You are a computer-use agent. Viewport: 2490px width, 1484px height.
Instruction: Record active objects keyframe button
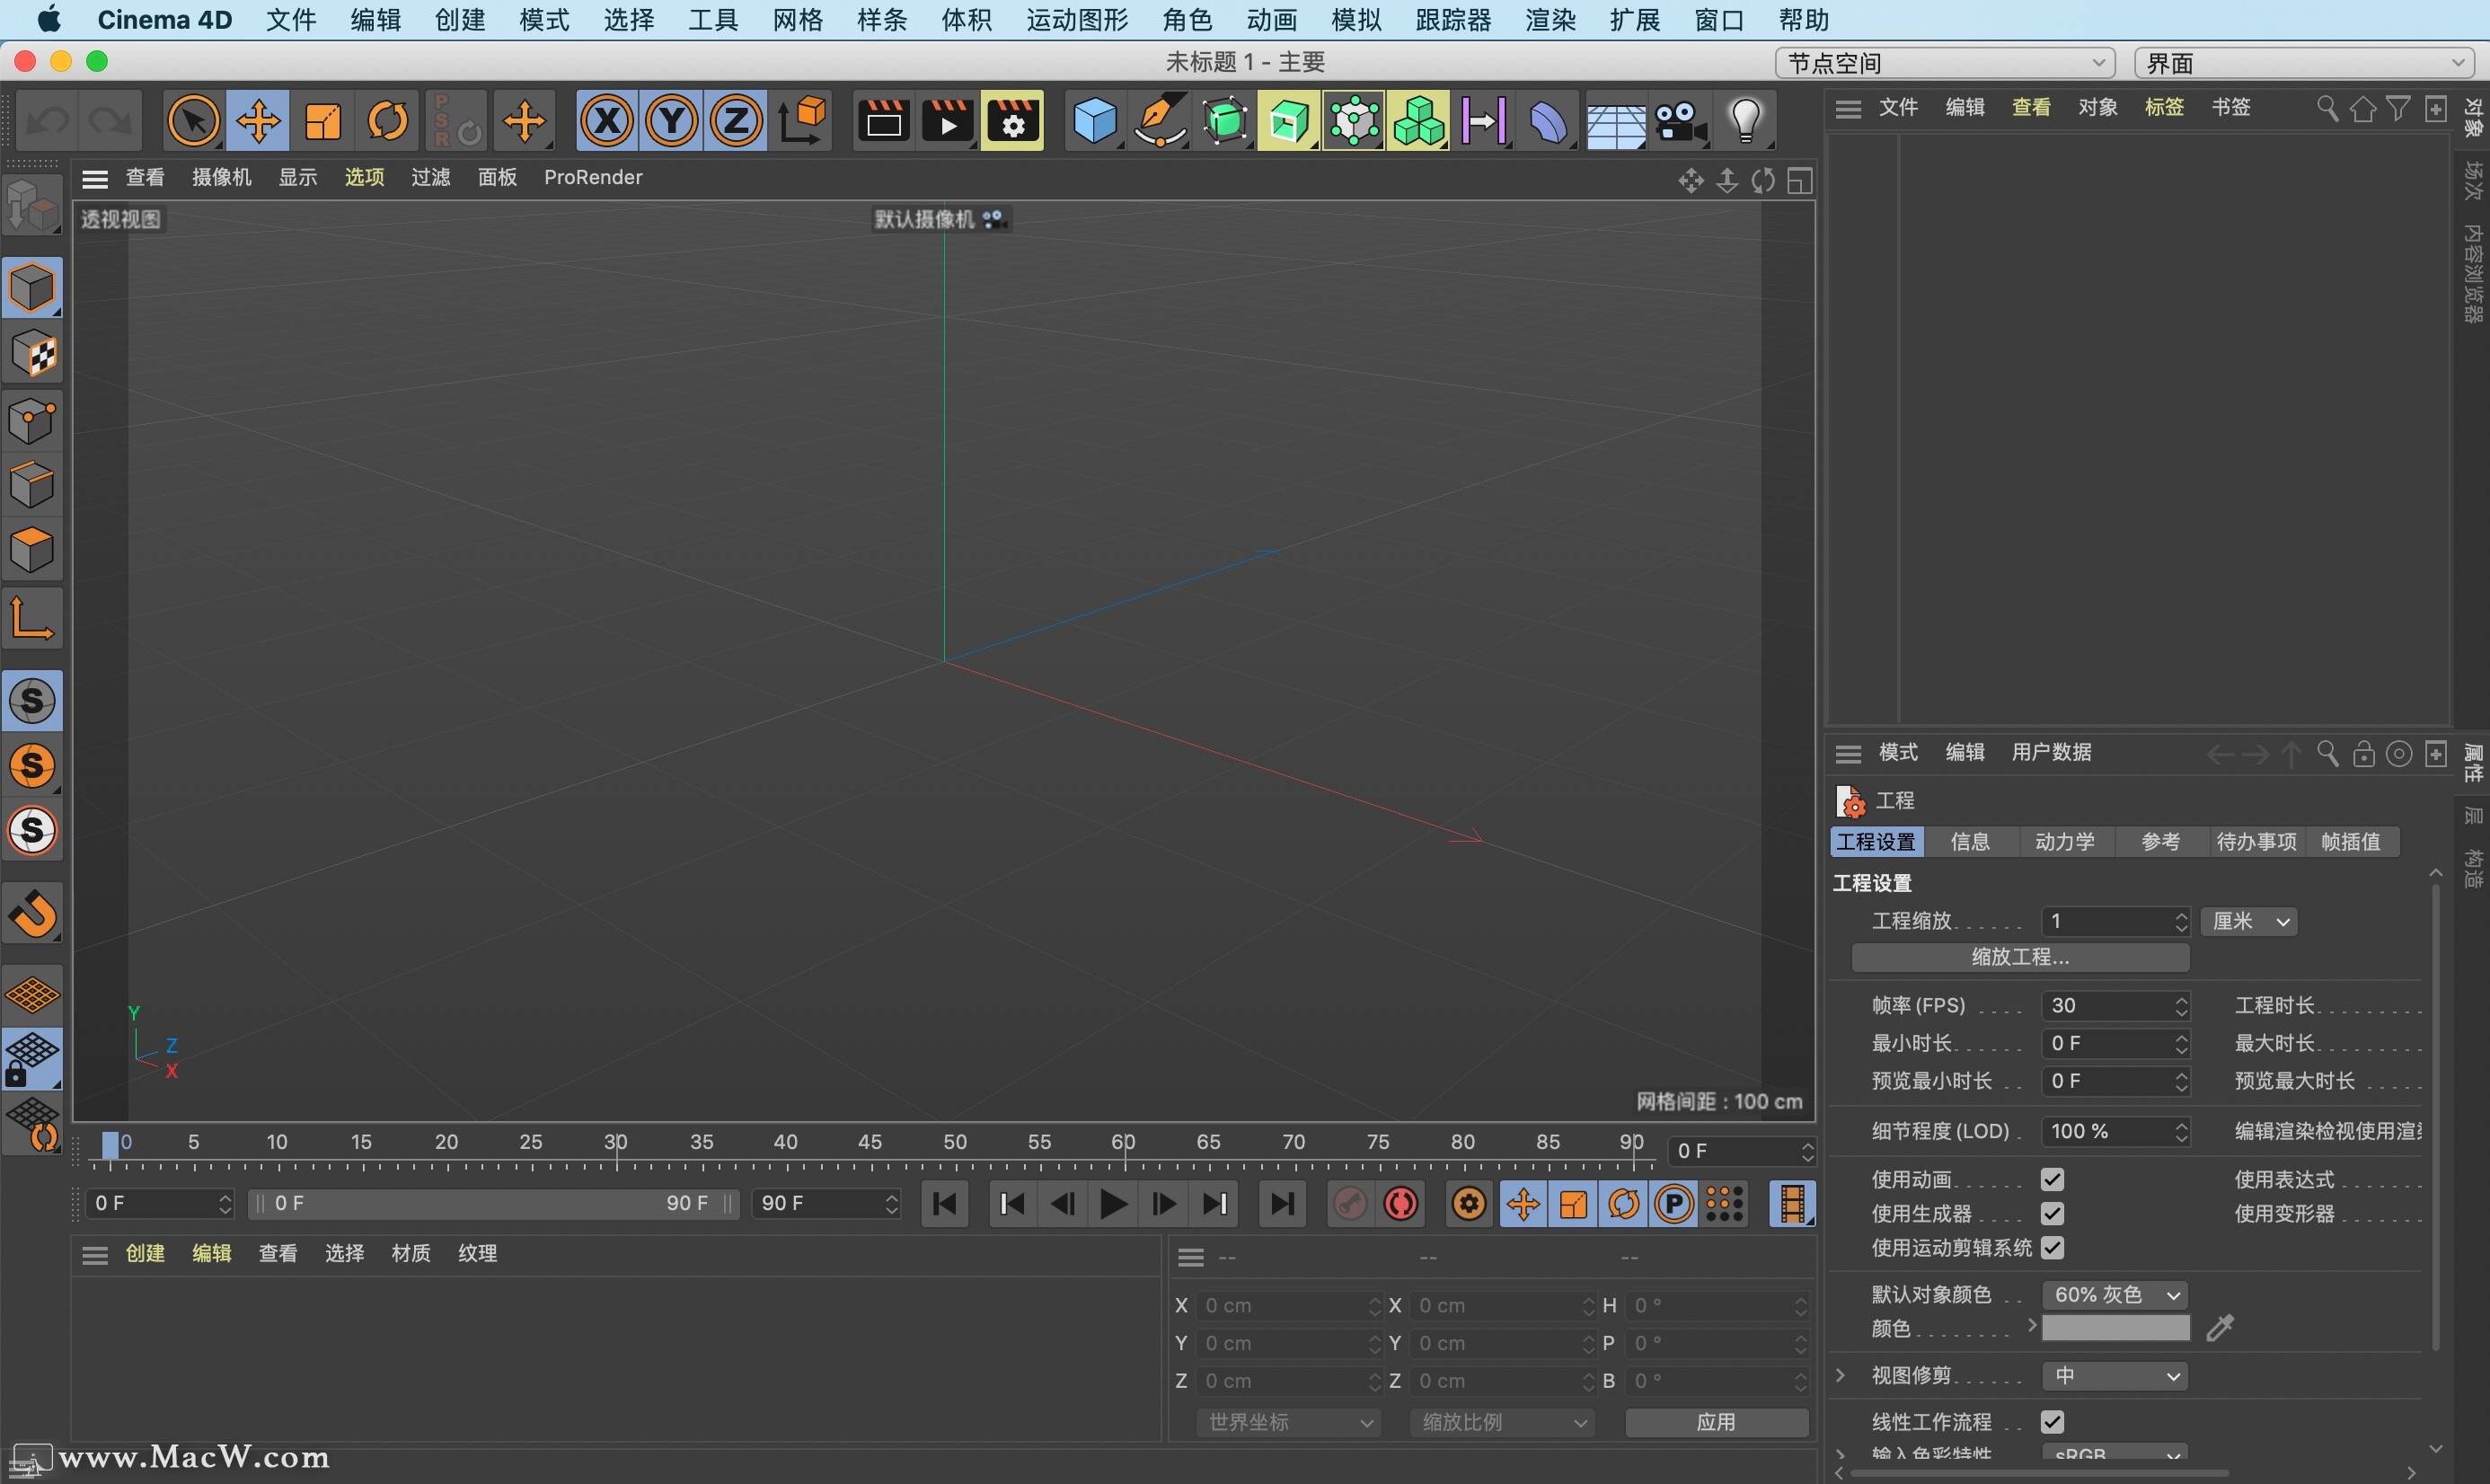pyautogui.click(x=1350, y=1204)
